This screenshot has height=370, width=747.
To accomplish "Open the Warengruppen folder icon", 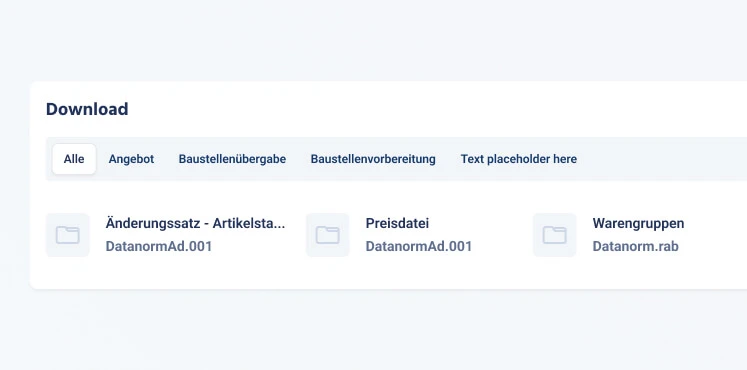I will 555,235.
